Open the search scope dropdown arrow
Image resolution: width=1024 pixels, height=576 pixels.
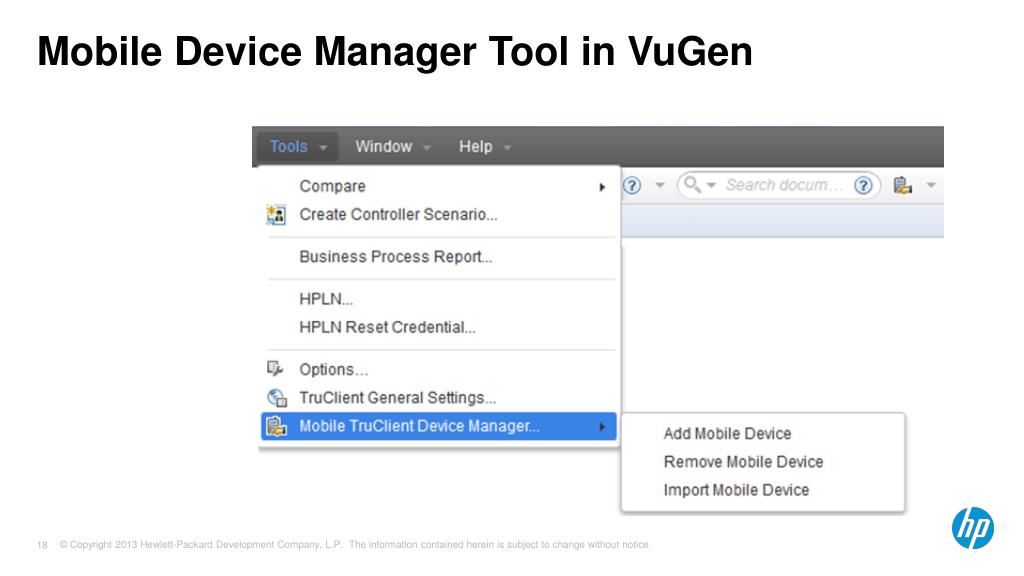point(712,185)
